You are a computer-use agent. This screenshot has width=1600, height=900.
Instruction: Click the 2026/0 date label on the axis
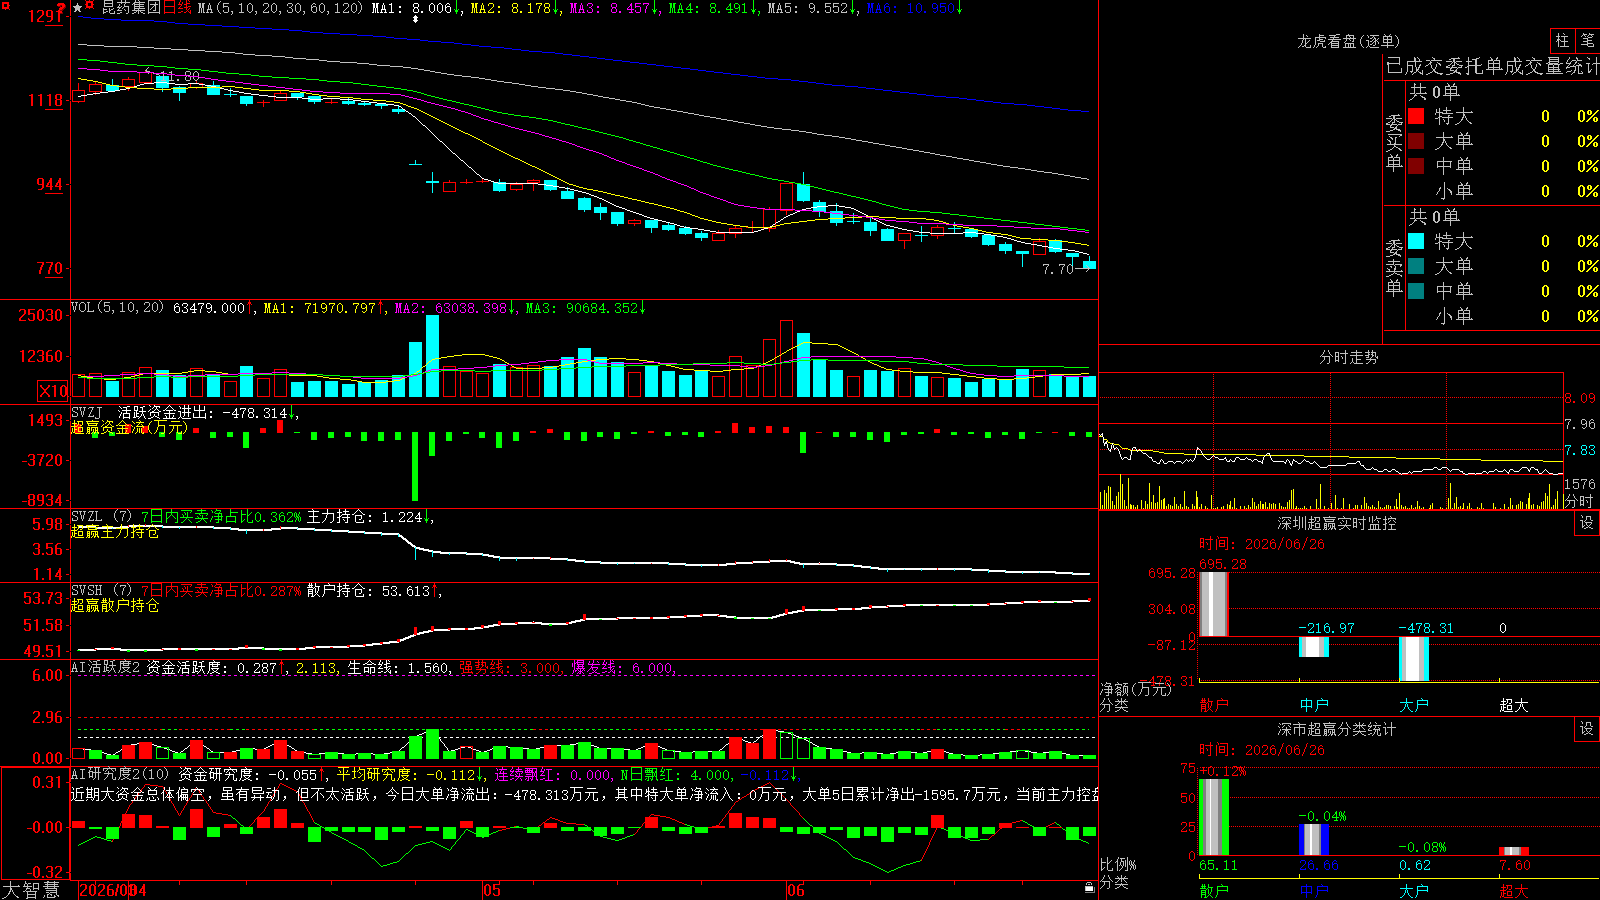tap(105, 890)
